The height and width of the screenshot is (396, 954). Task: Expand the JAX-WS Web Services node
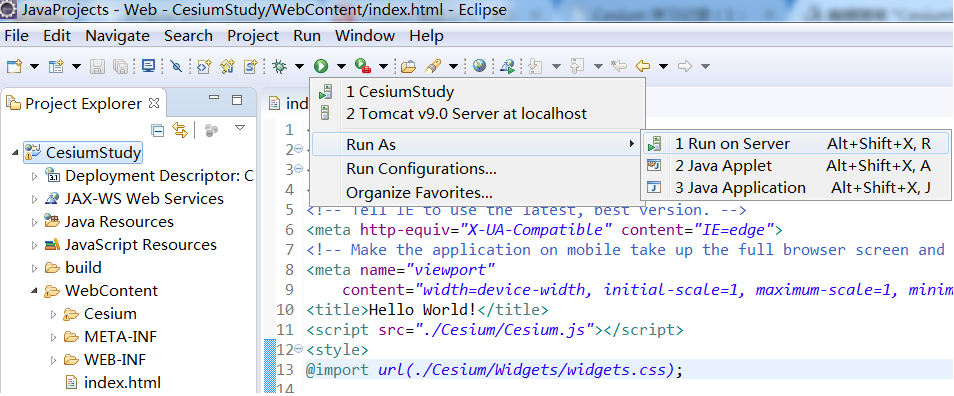tap(35, 200)
